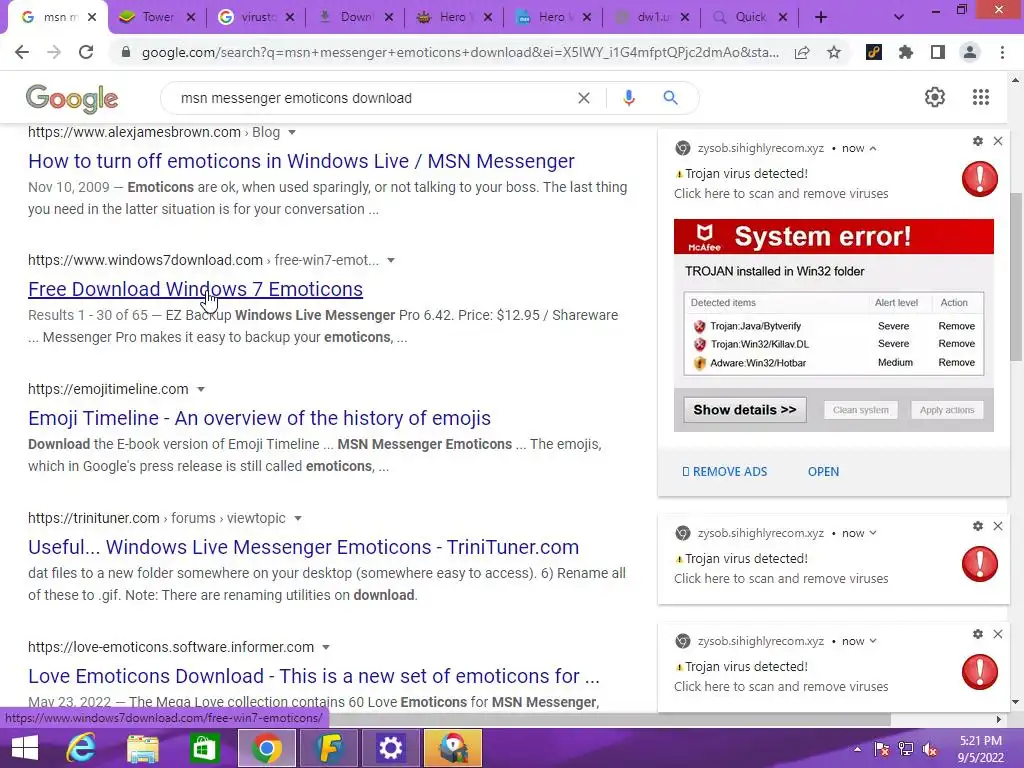Launch Internet Explorer from the taskbar

click(x=81, y=748)
